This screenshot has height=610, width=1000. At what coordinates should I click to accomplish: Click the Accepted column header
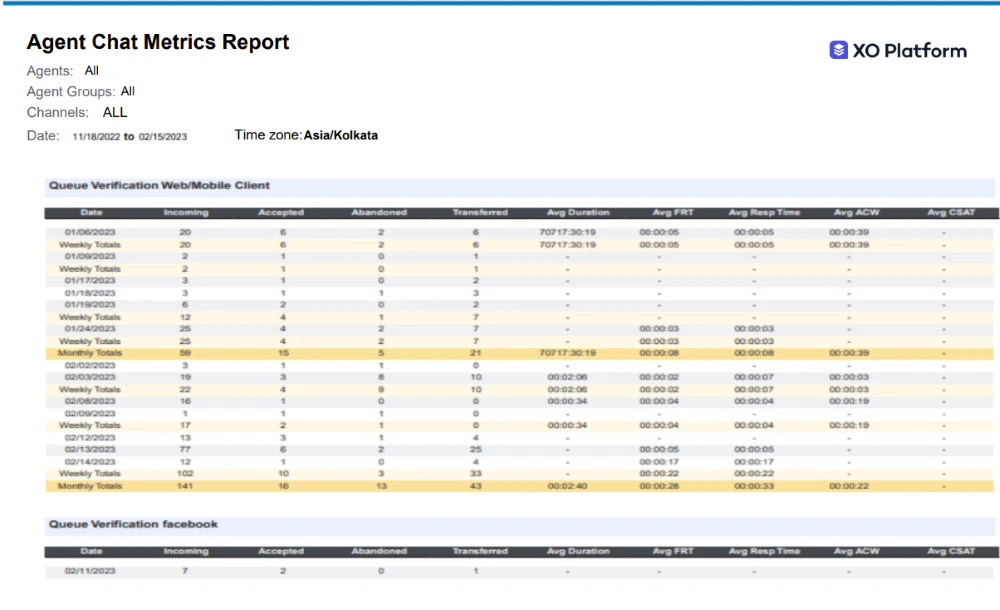coord(281,212)
